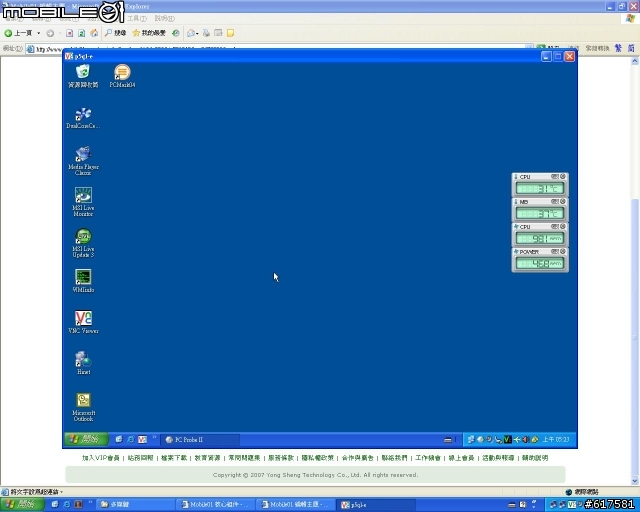
Task: Click the History icon in IE toolbar
Action: [176, 33]
